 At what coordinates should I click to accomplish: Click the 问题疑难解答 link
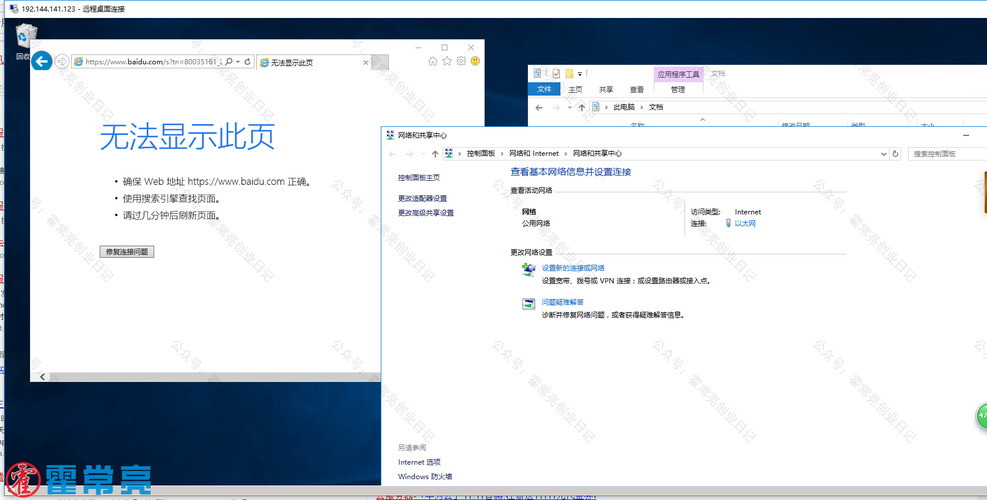pyautogui.click(x=563, y=302)
